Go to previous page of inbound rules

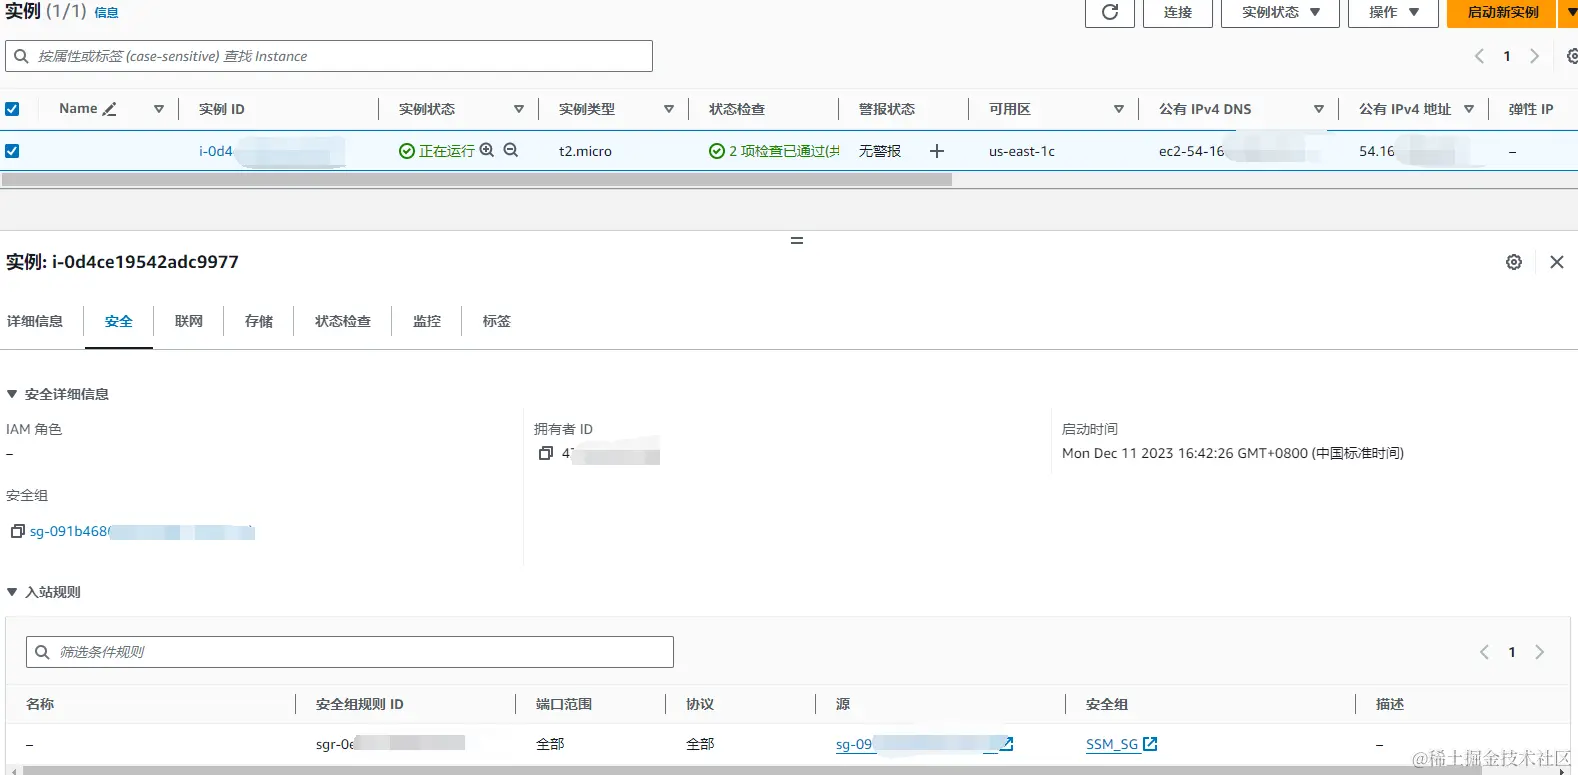pyautogui.click(x=1485, y=652)
